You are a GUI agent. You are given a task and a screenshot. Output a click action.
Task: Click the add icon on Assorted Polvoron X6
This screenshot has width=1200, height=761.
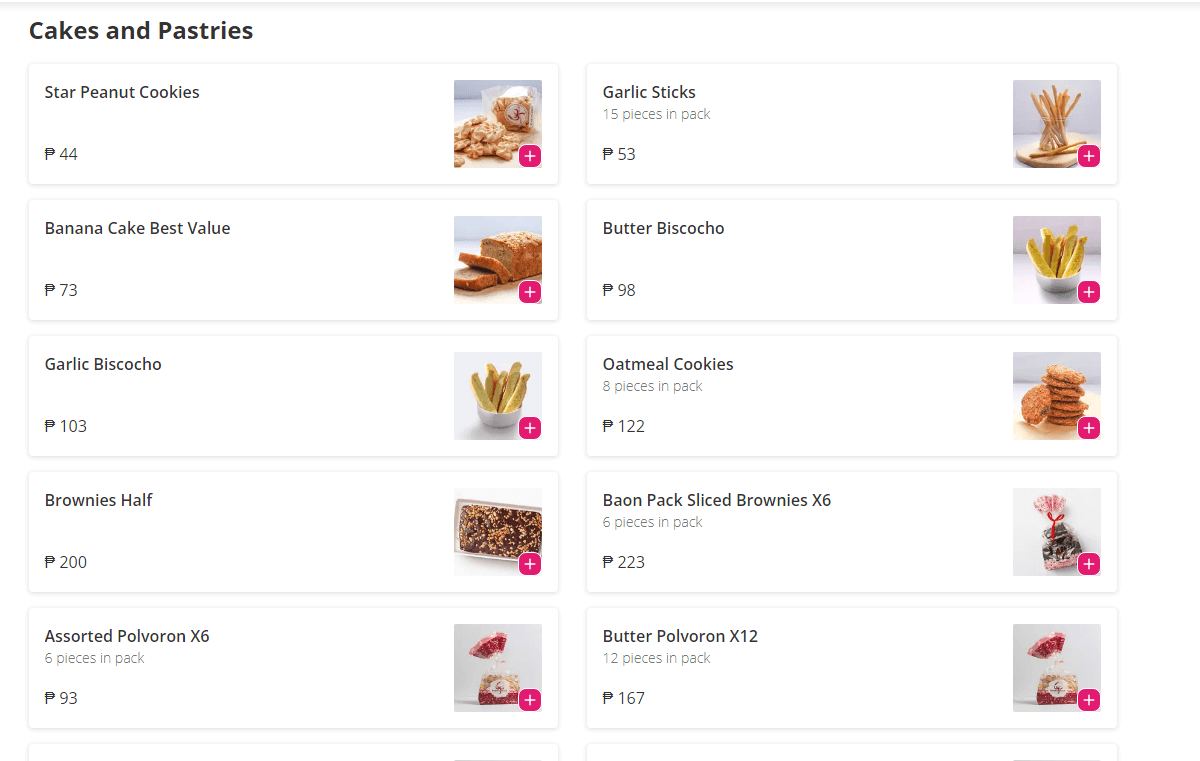[531, 700]
